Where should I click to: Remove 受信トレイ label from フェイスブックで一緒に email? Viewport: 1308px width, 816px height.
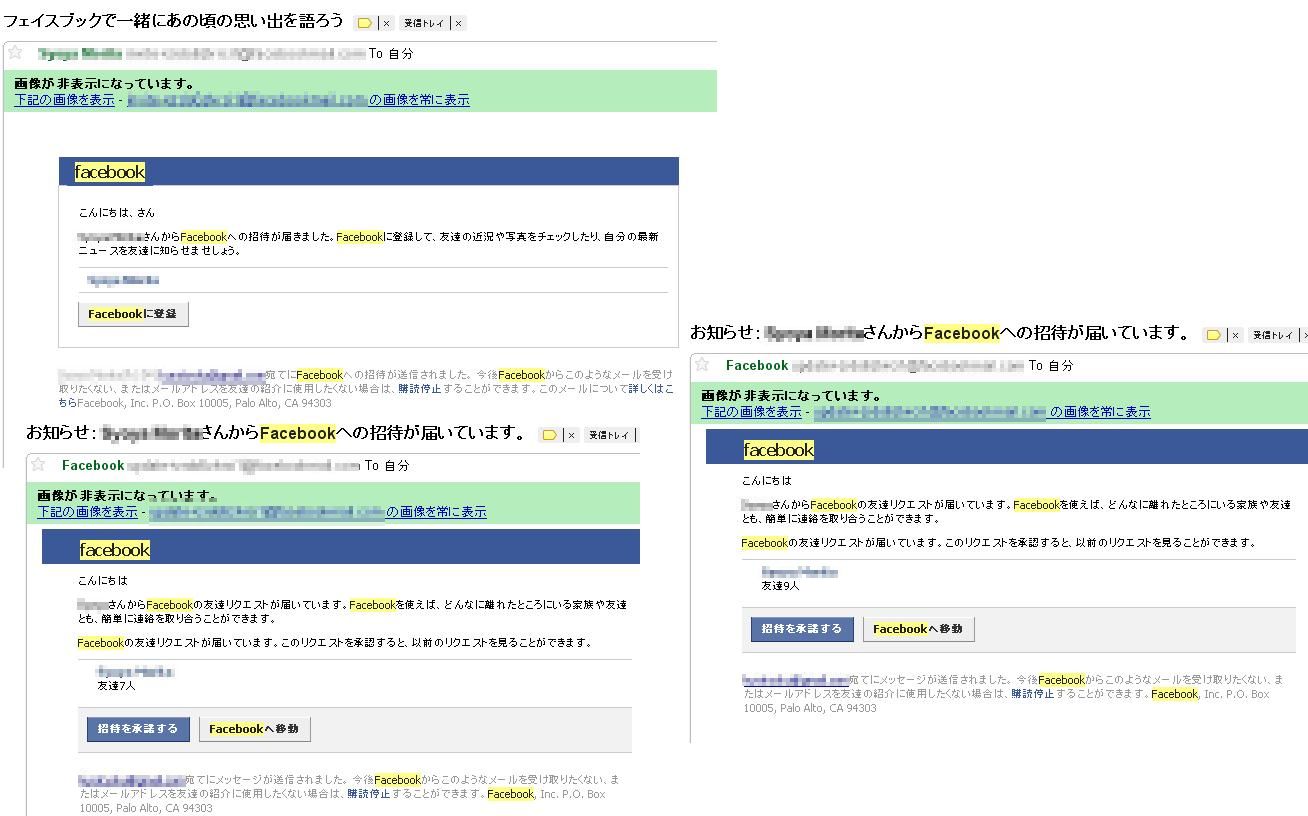coord(458,23)
